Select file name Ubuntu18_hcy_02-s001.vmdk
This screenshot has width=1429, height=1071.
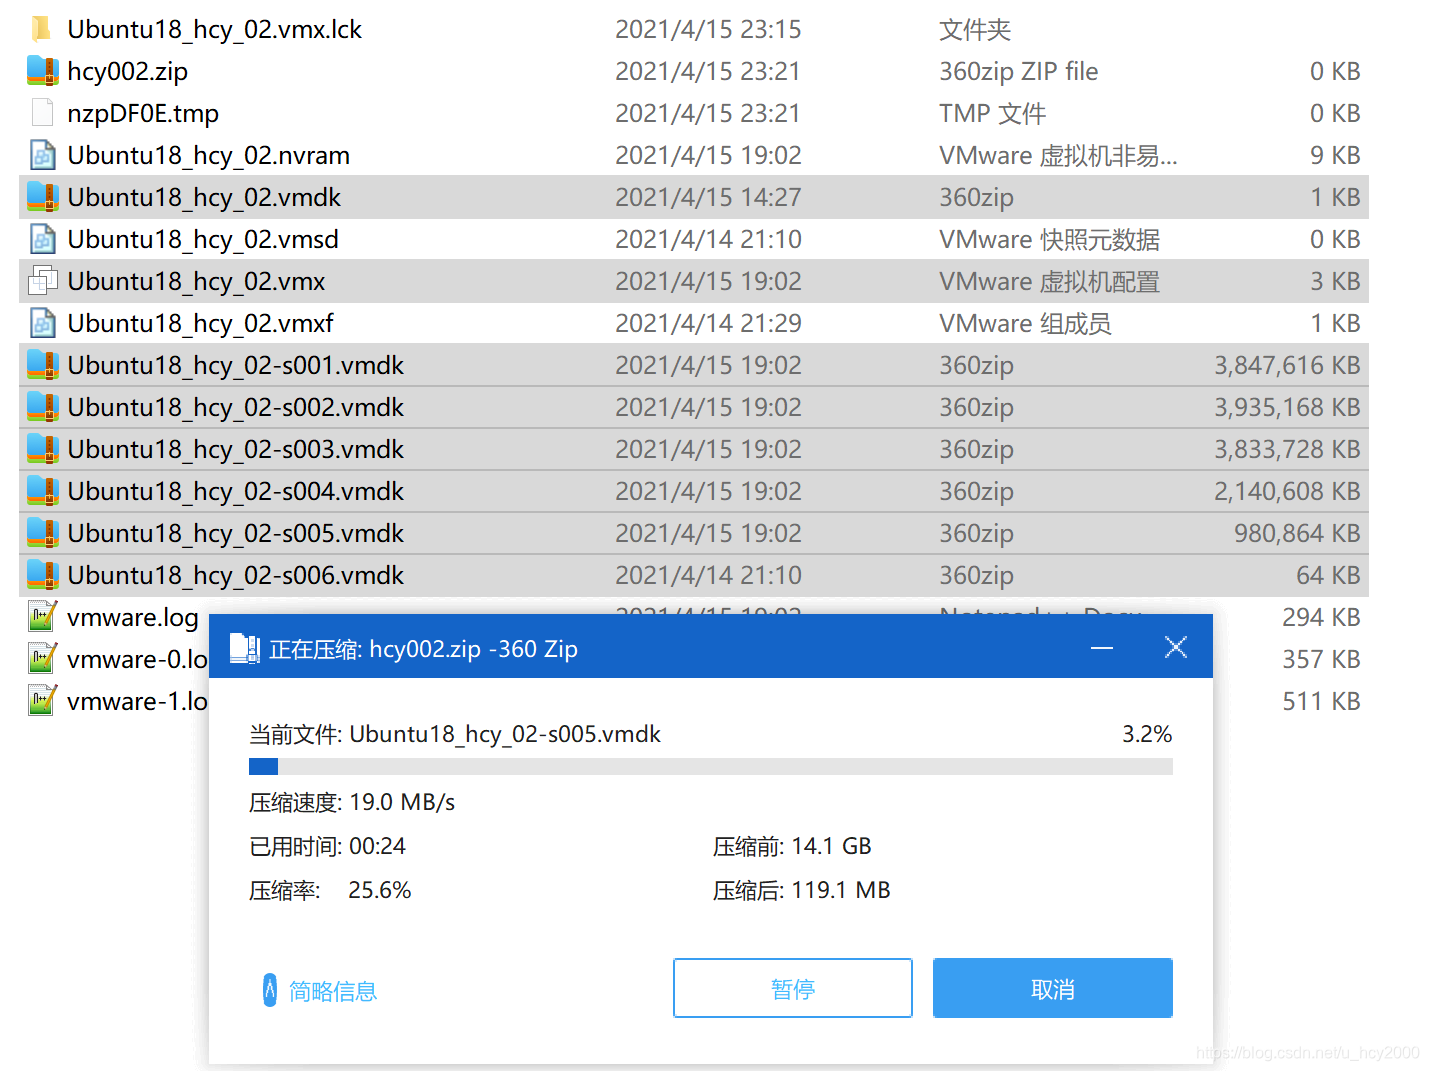tap(235, 366)
